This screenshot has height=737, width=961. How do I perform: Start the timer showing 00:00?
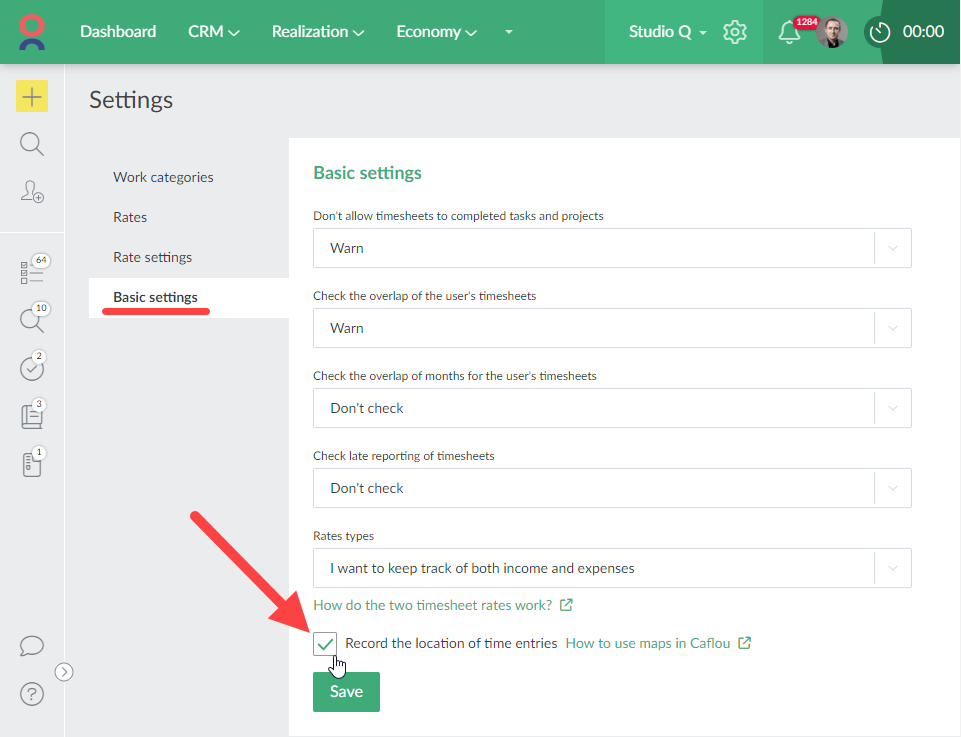point(880,32)
